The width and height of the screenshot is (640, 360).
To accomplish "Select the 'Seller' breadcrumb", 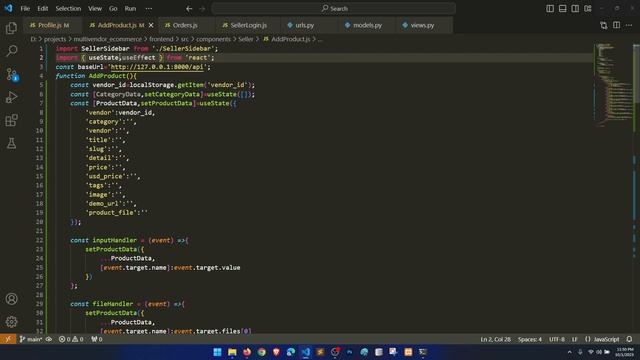I will [246, 39].
